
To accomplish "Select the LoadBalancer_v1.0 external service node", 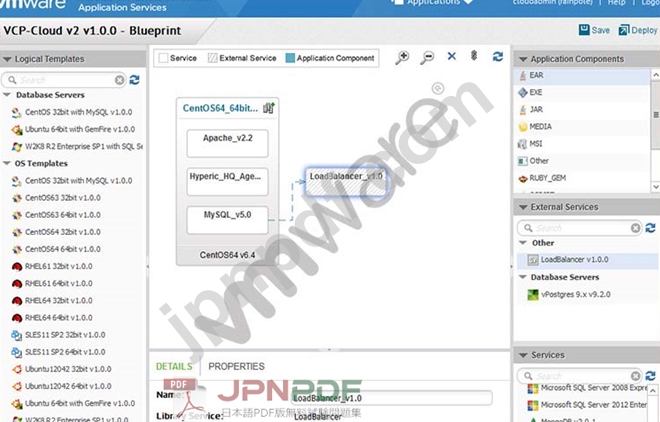I will 346,181.
